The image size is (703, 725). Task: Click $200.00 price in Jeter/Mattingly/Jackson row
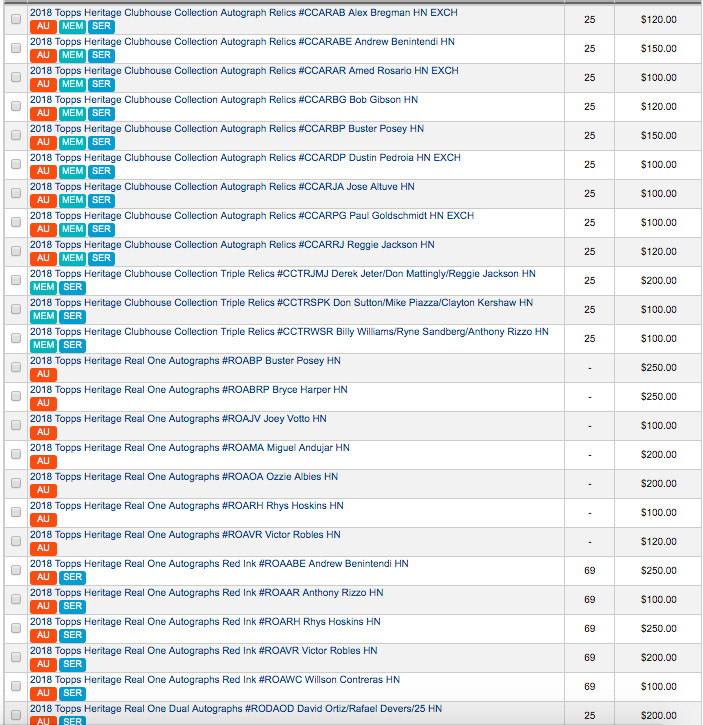658,281
